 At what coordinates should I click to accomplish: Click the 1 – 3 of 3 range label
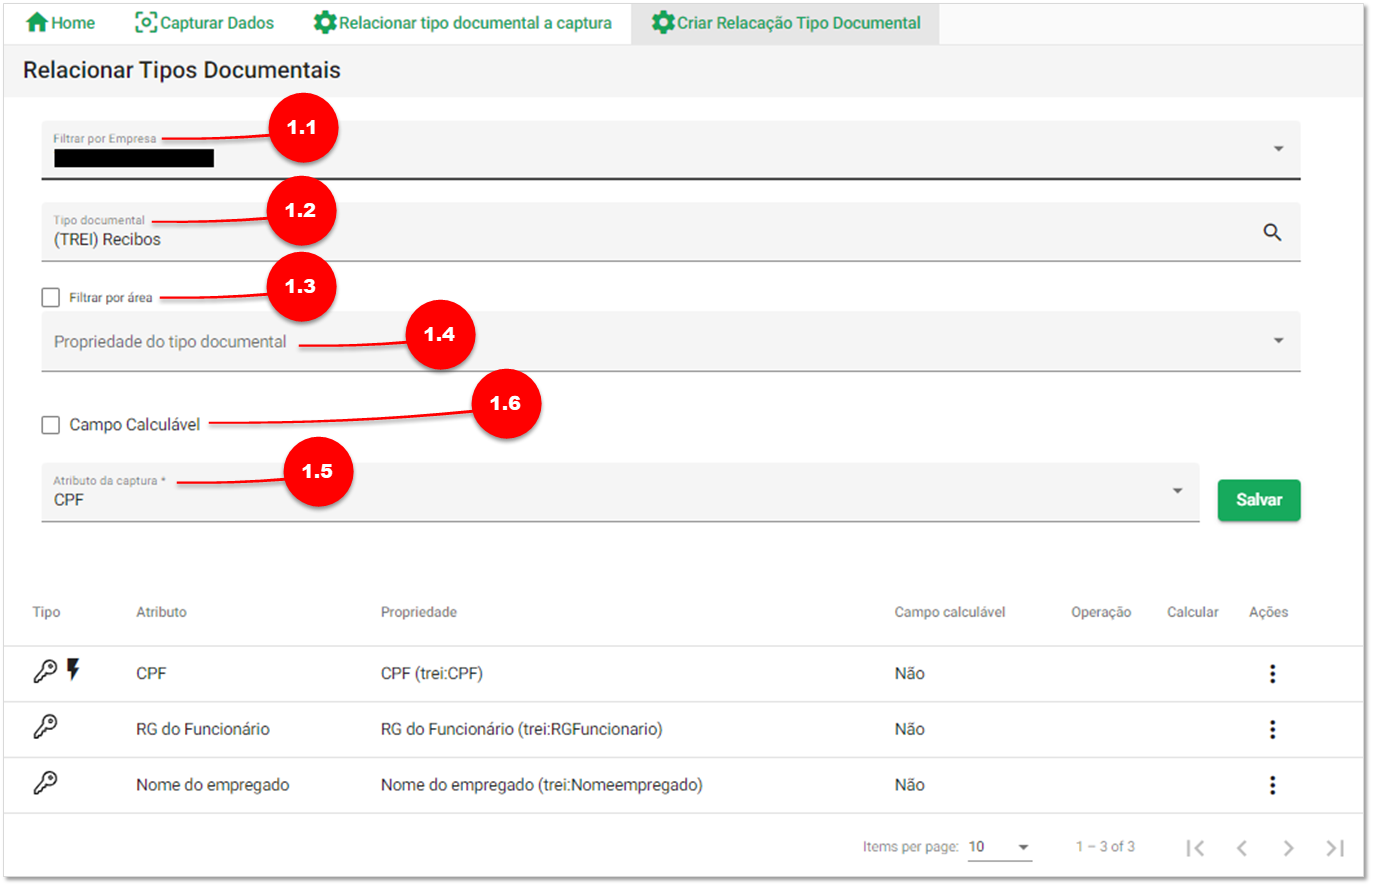[1105, 847]
